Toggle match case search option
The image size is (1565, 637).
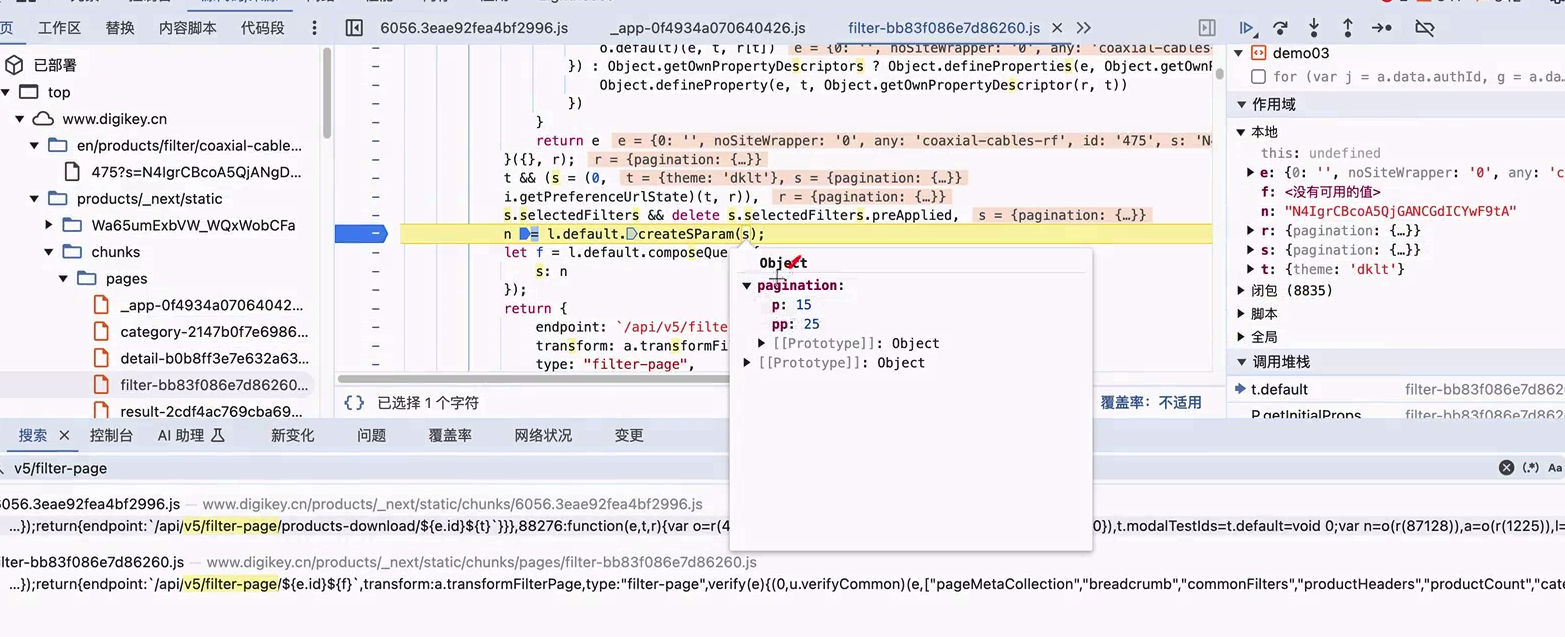(x=1555, y=467)
